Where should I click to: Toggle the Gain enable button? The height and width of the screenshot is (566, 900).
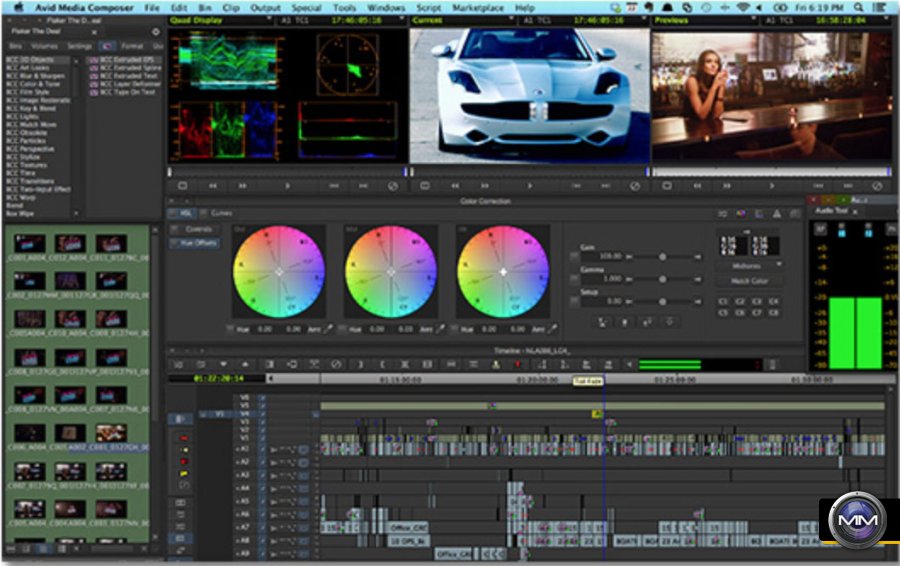point(575,257)
